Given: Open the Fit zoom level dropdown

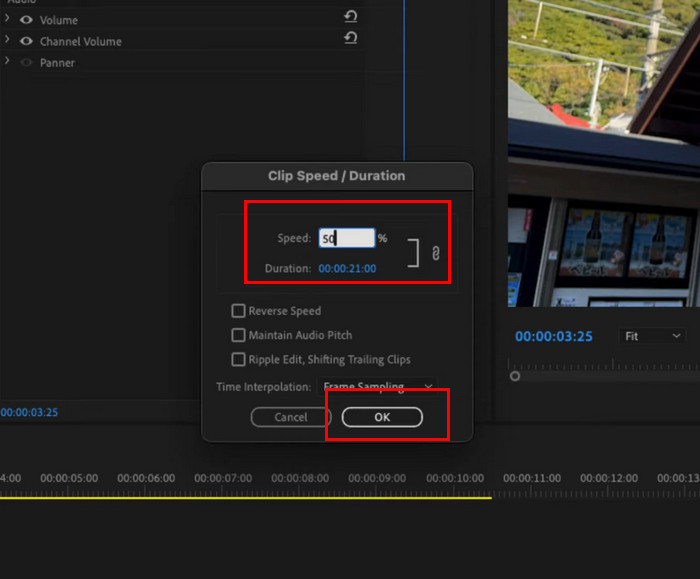Looking at the screenshot, I should (652, 336).
